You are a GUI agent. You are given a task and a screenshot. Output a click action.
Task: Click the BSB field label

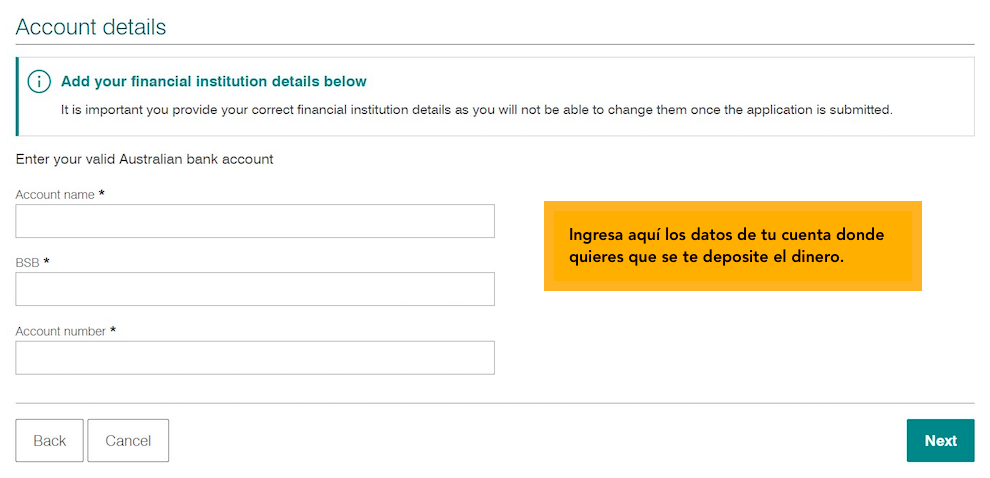[28, 263]
